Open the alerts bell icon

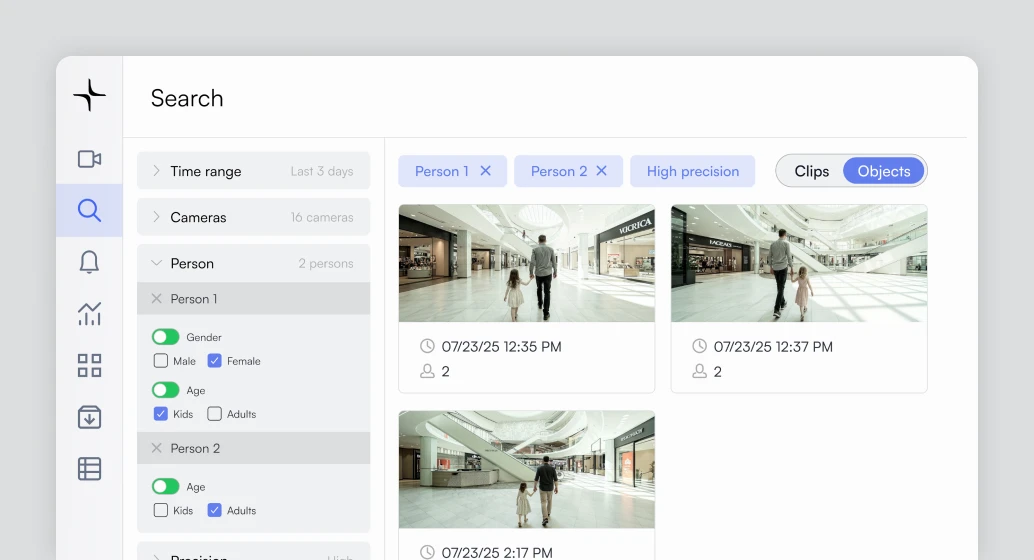point(90,262)
